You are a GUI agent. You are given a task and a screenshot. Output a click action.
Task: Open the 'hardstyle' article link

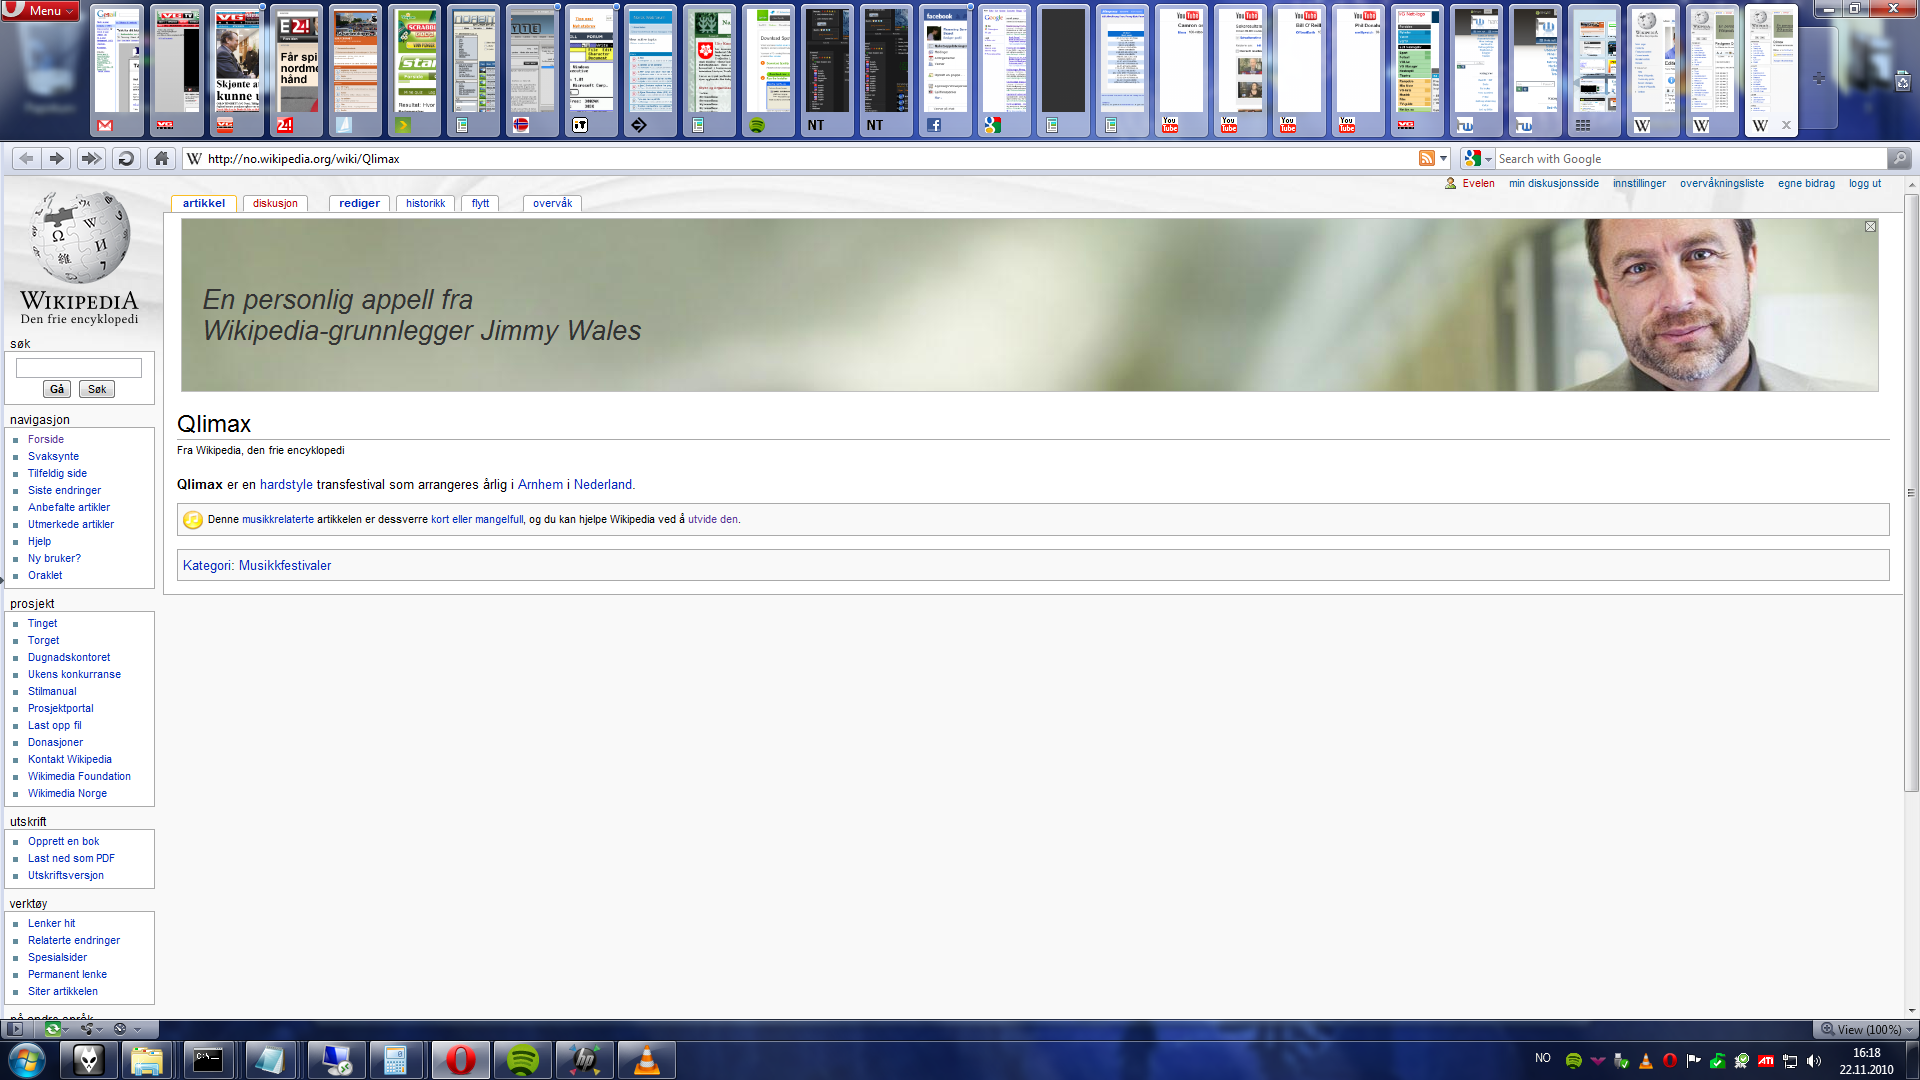(286, 484)
